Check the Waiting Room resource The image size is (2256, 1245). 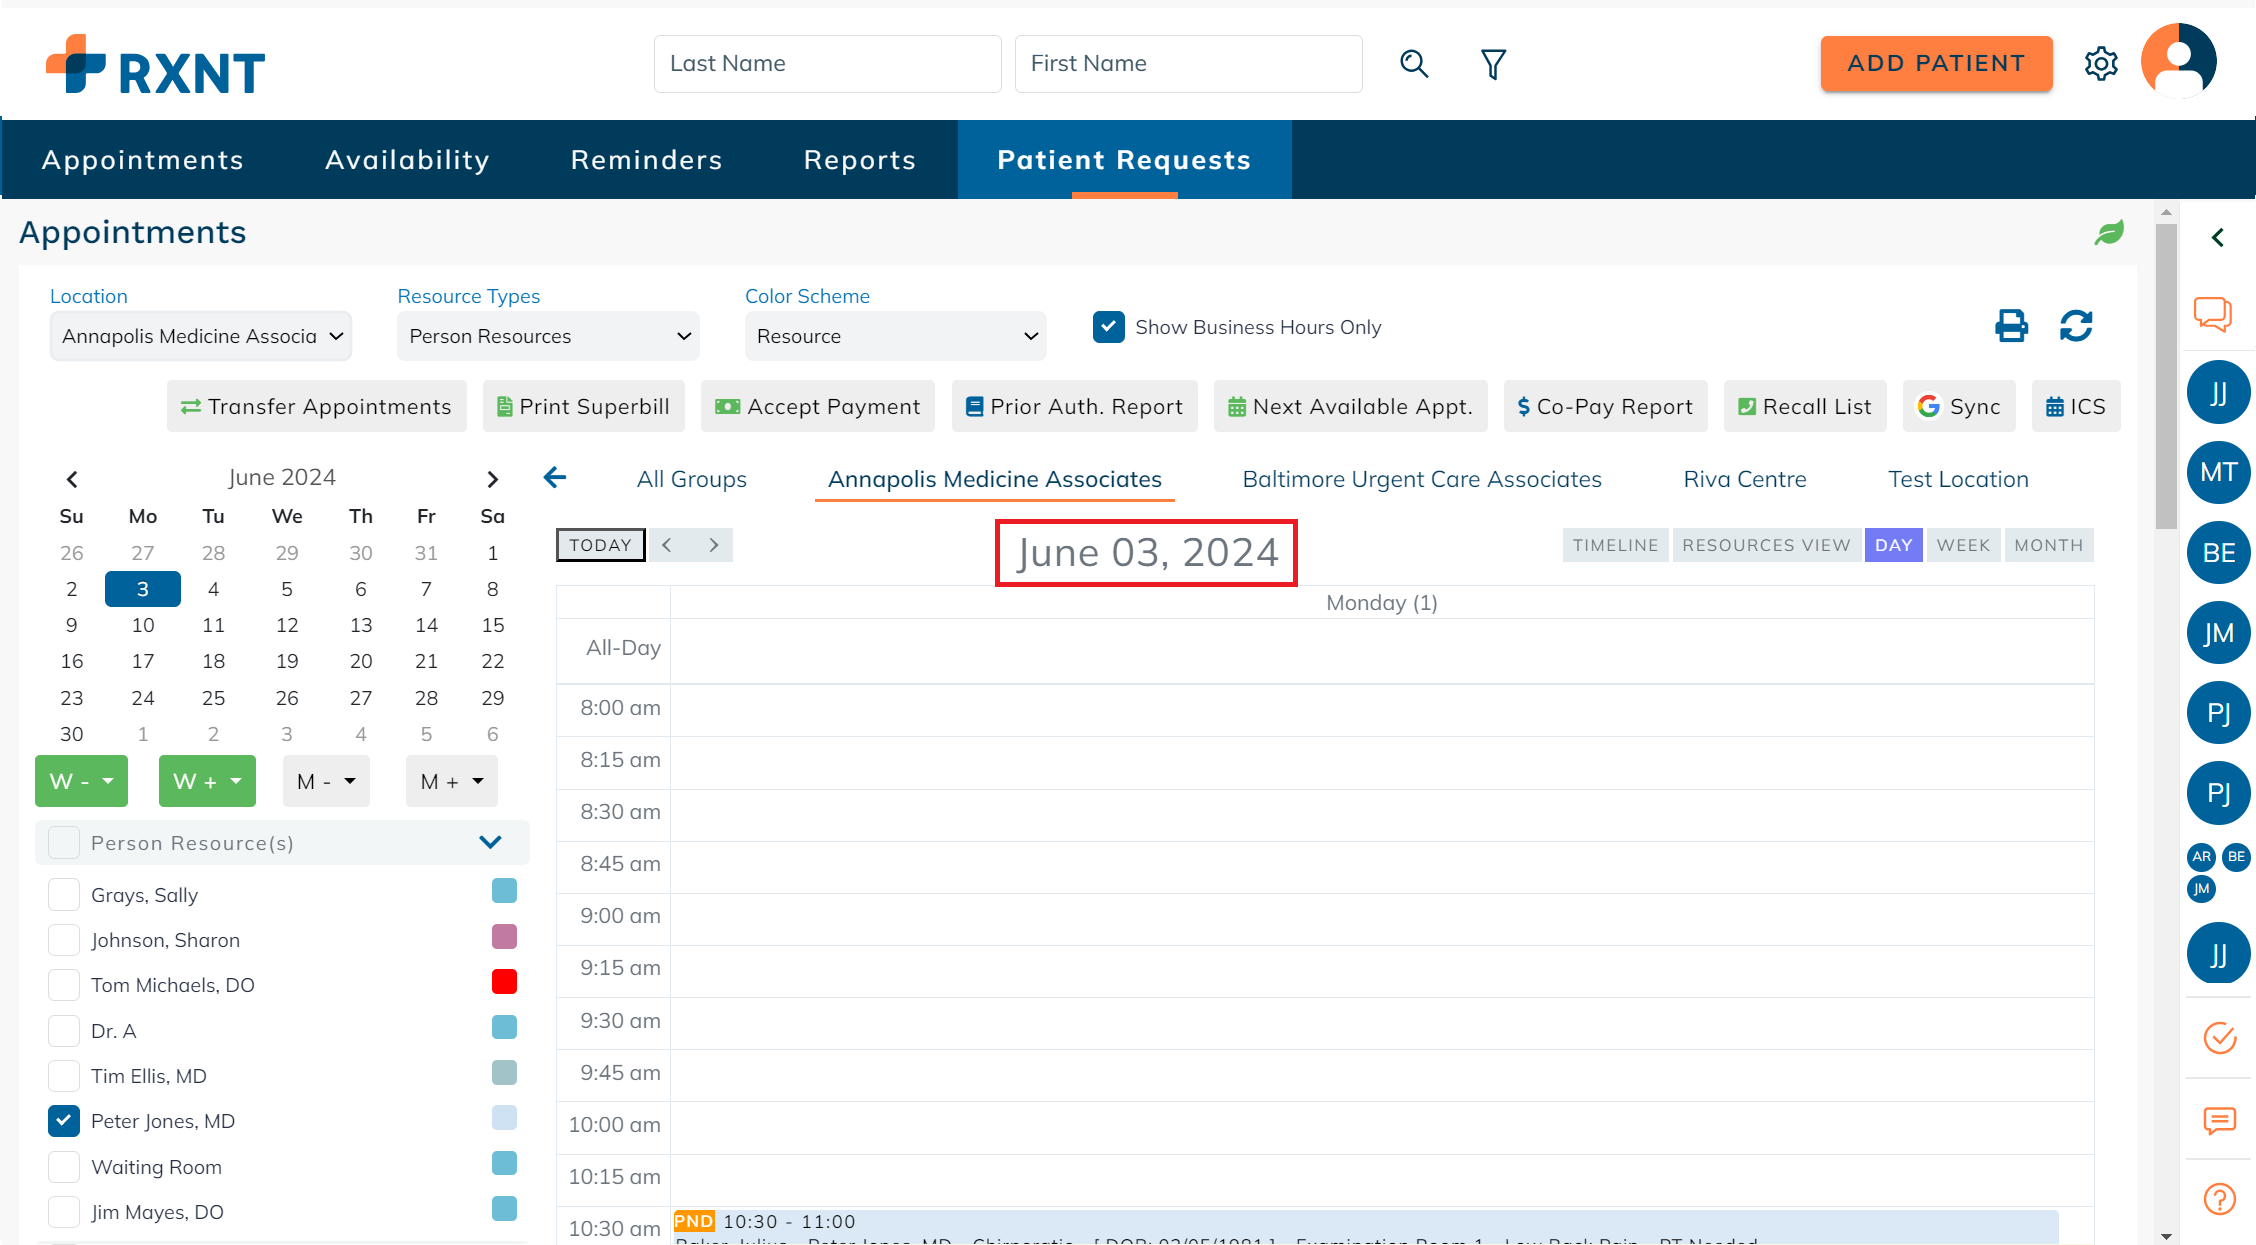coord(64,1166)
